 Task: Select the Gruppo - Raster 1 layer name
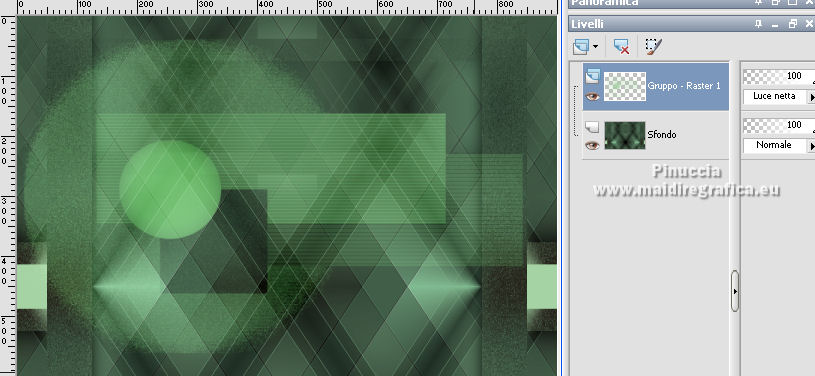tap(684, 86)
